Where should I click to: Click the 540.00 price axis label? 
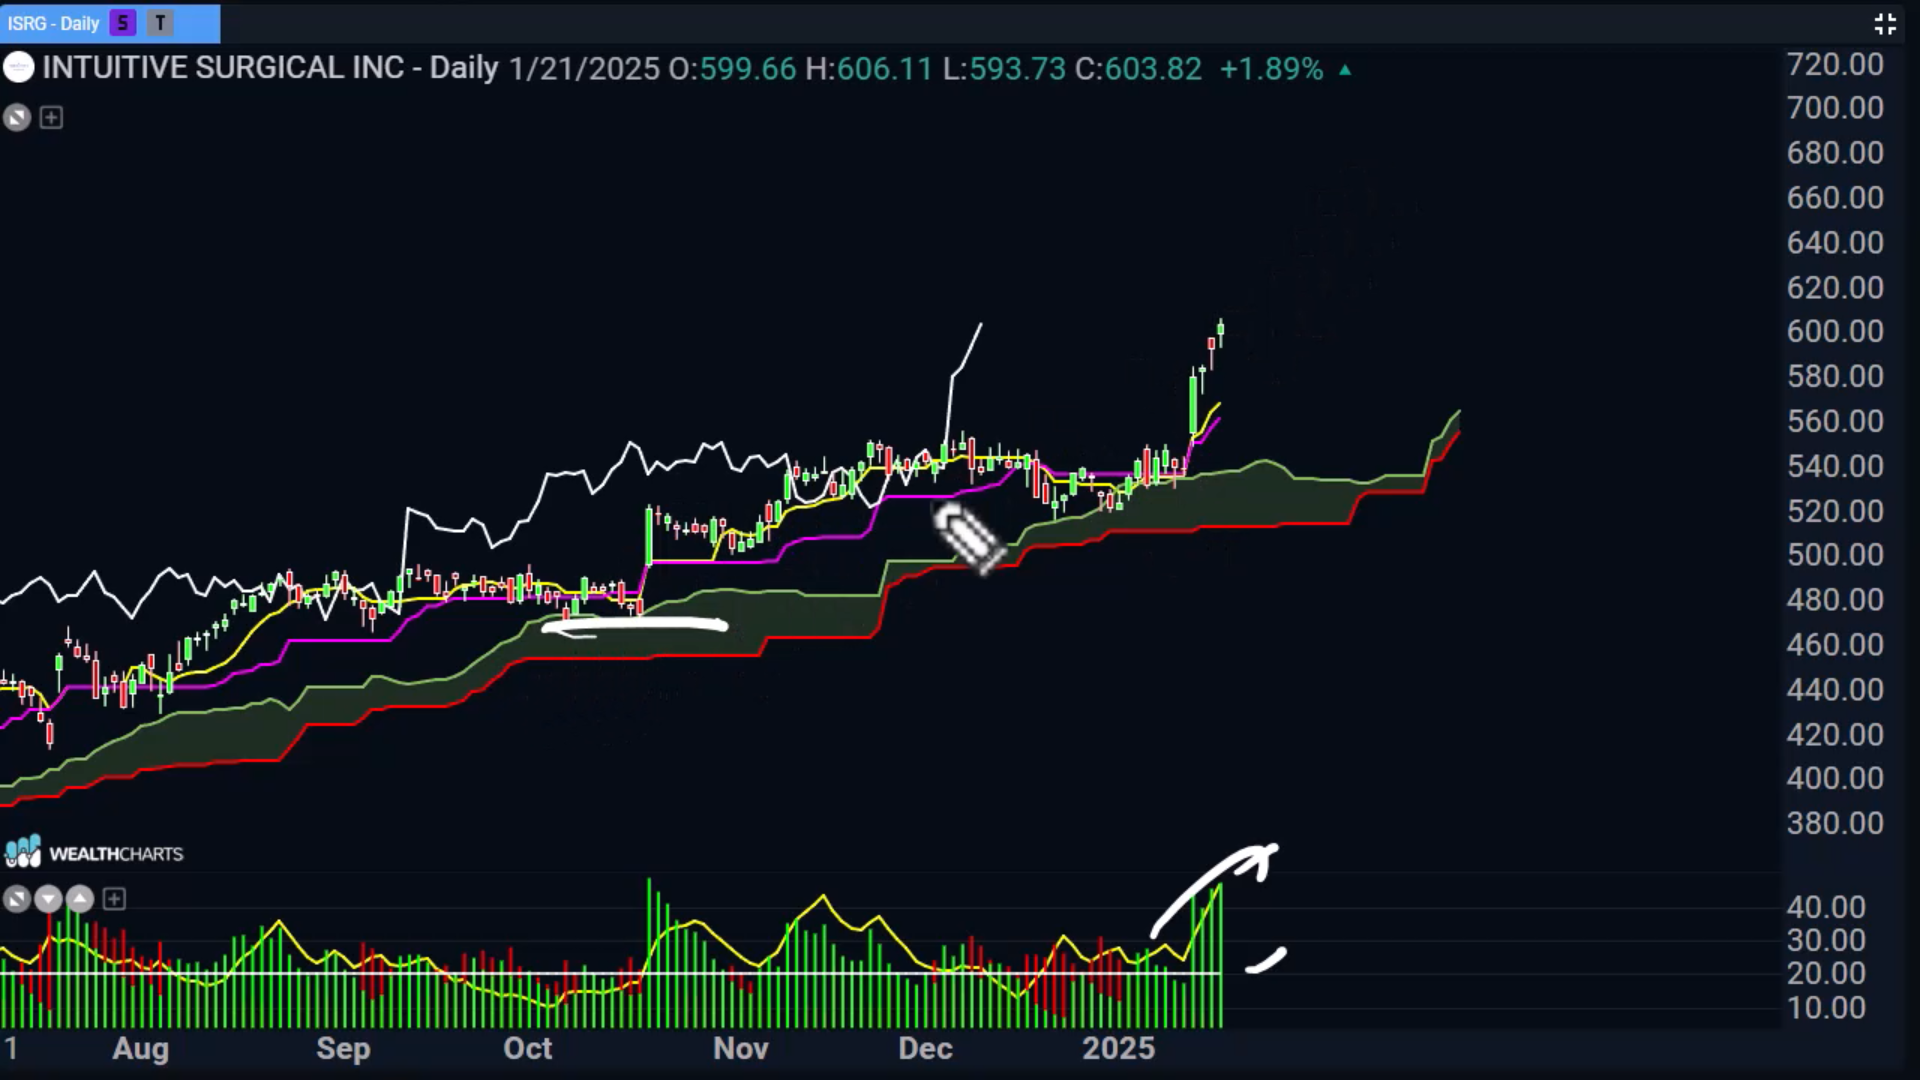coord(1835,466)
